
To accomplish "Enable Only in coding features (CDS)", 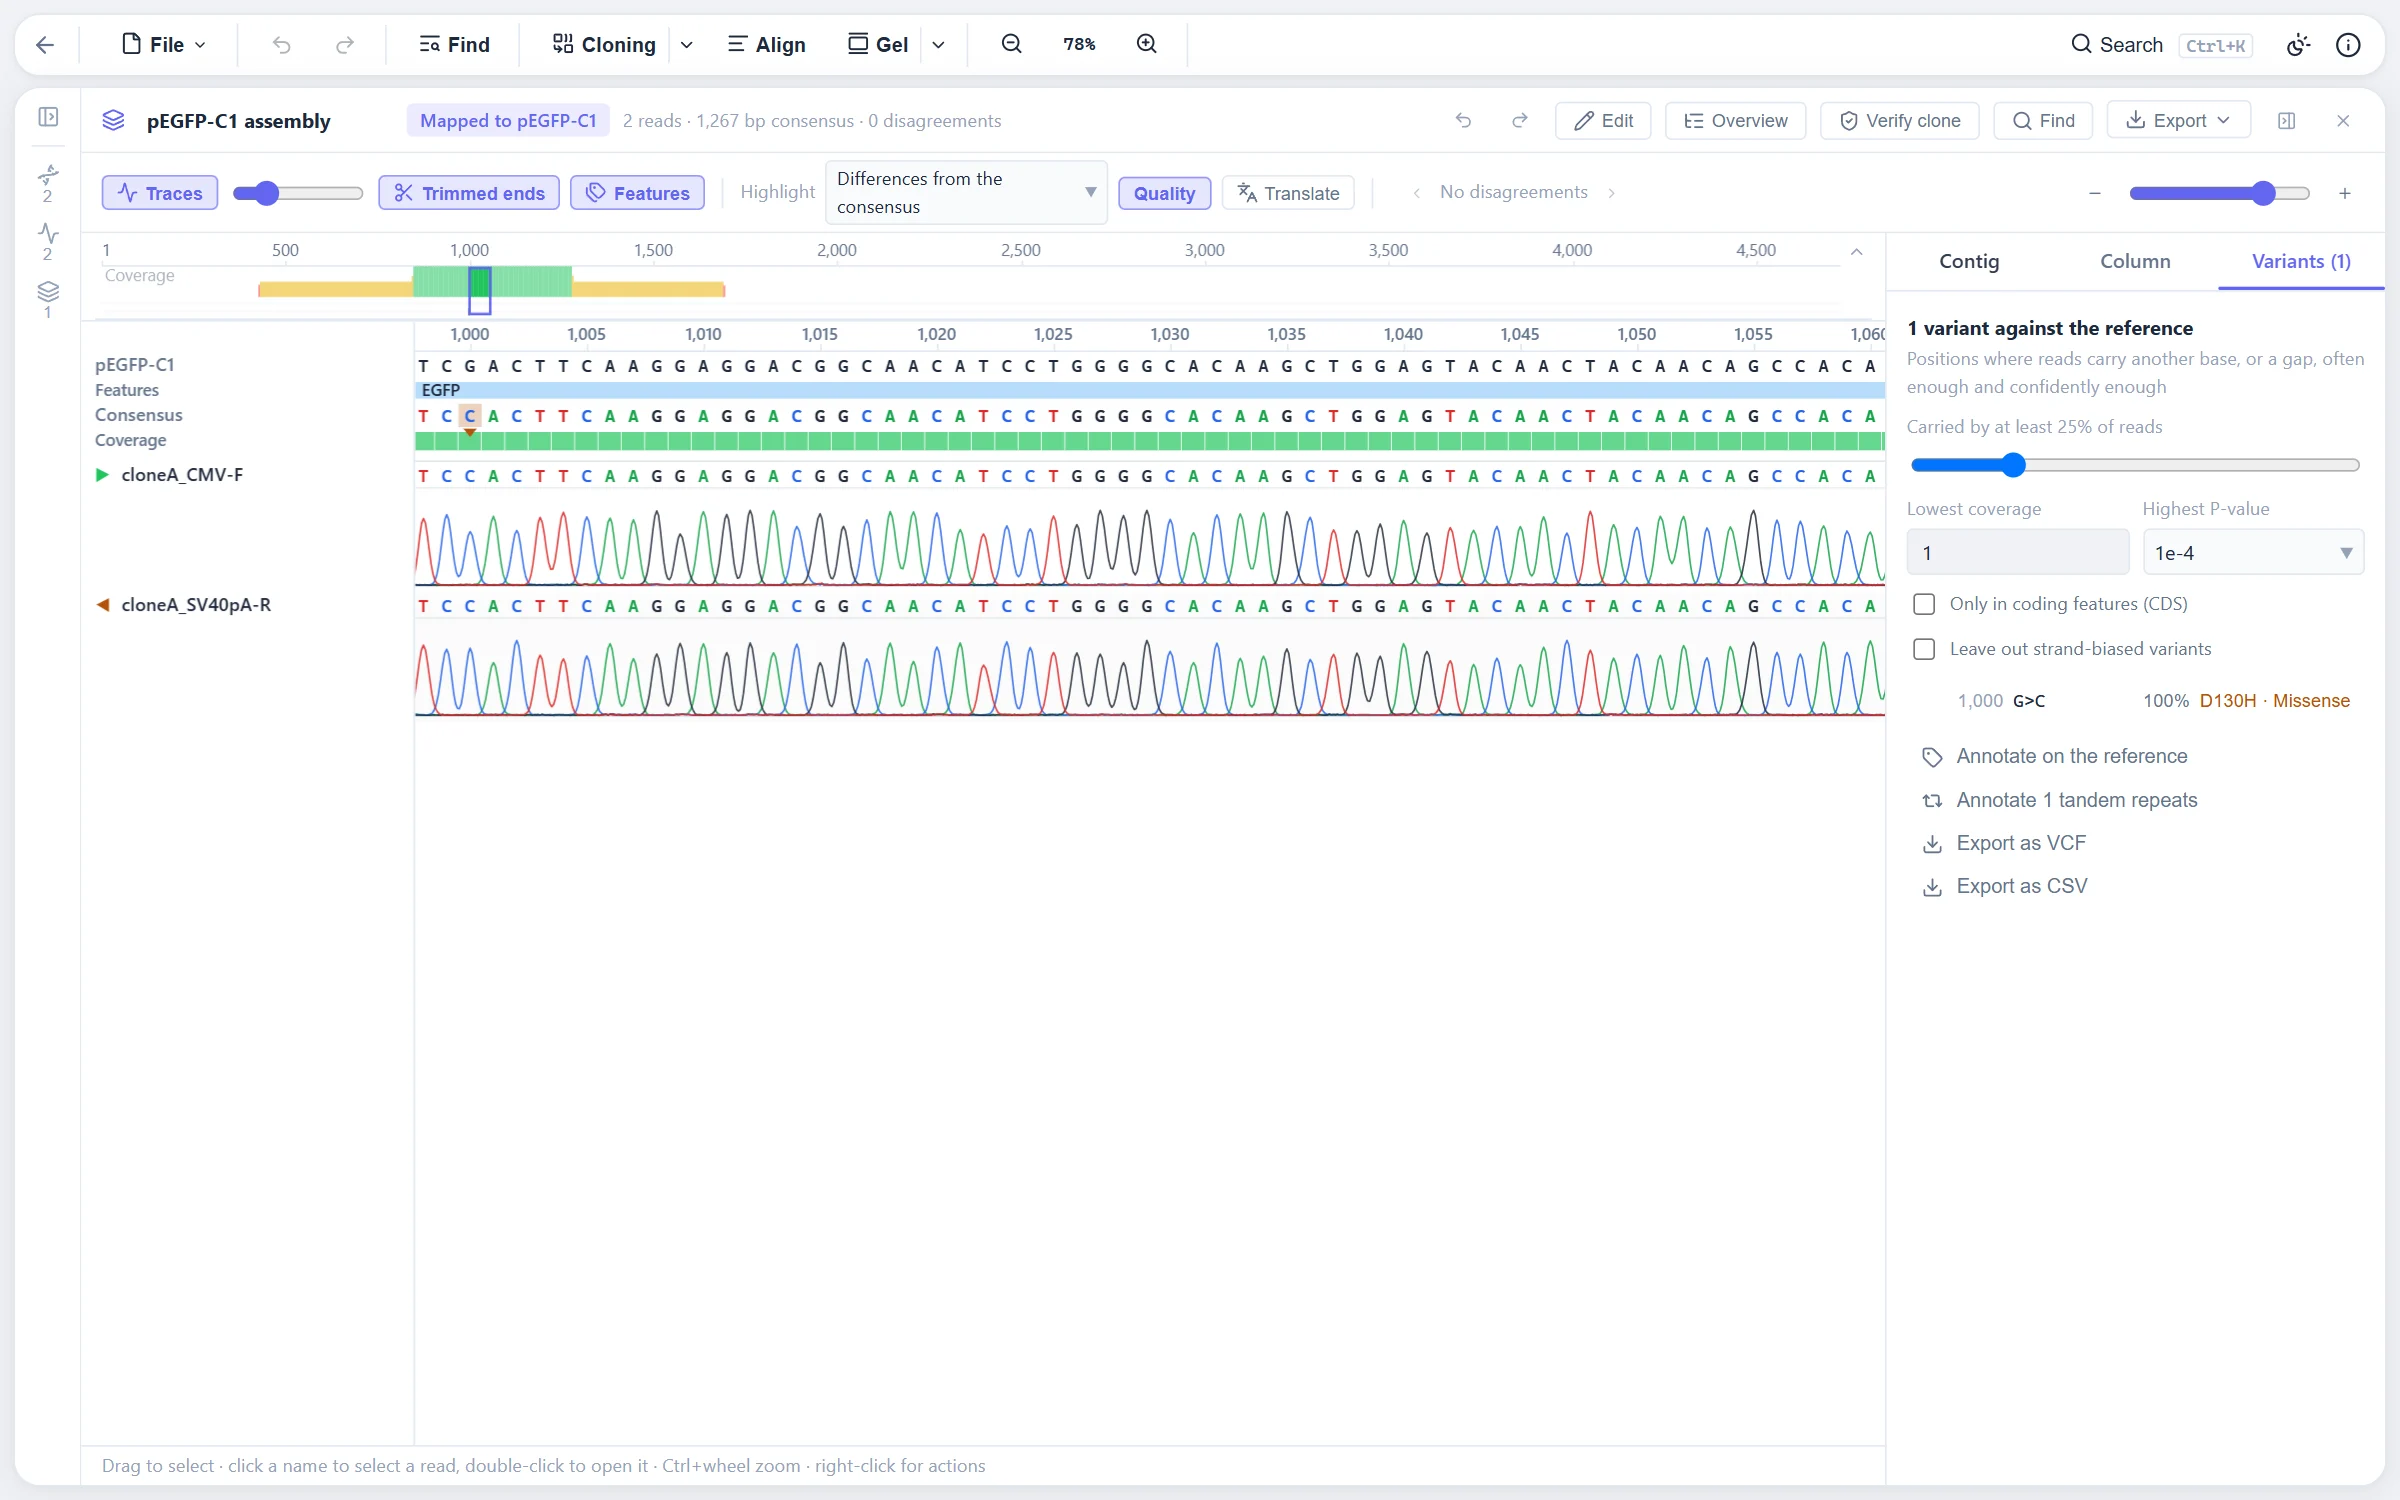I will (1924, 604).
